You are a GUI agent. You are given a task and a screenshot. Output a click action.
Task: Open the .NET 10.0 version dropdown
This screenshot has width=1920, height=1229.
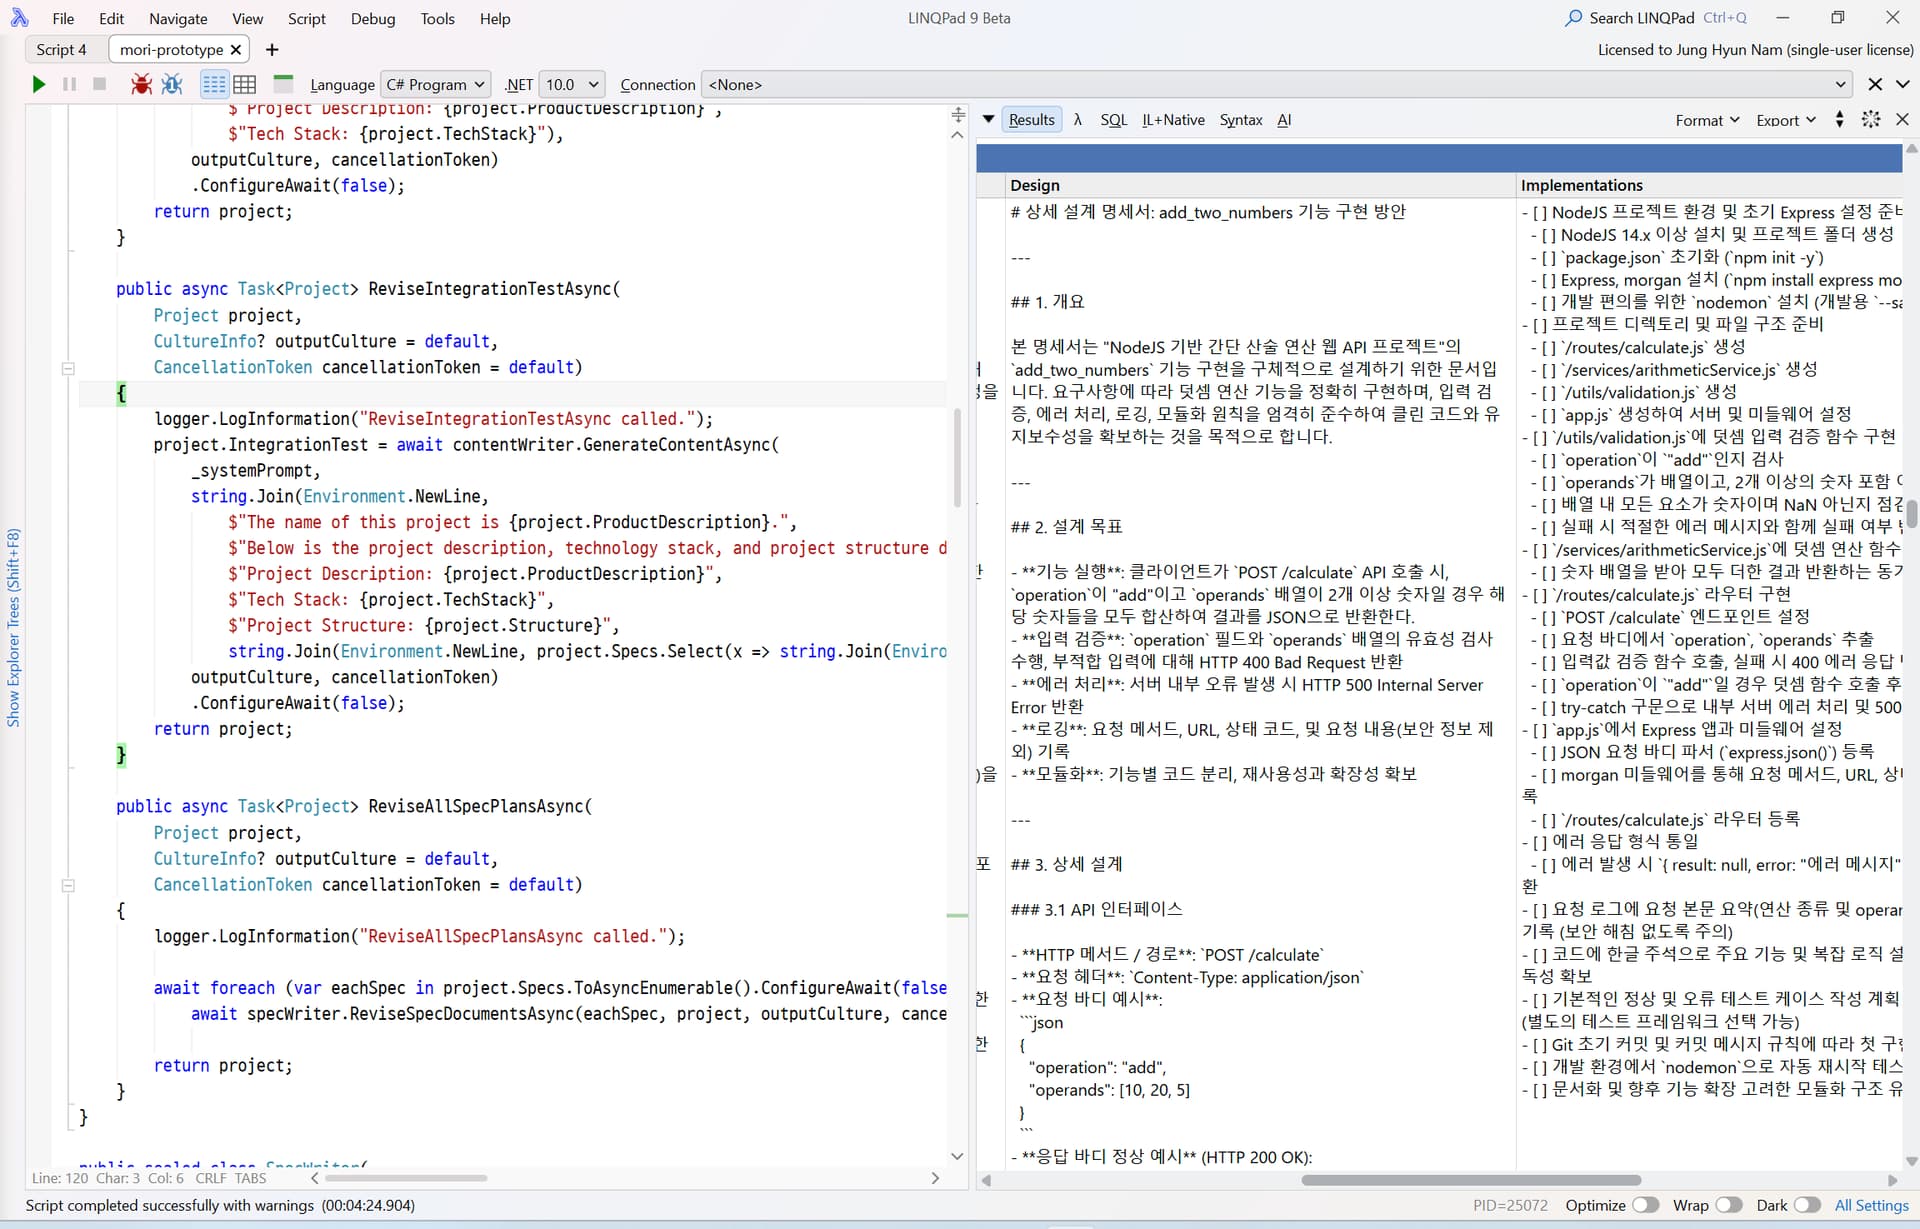coord(572,85)
